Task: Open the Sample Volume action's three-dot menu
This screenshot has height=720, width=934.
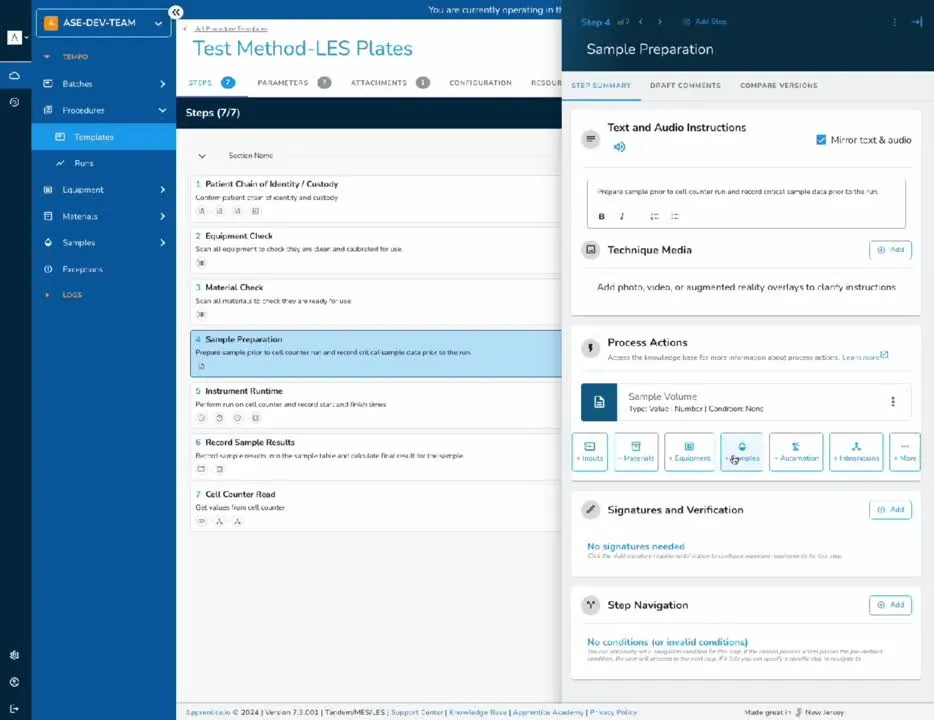Action: (892, 401)
